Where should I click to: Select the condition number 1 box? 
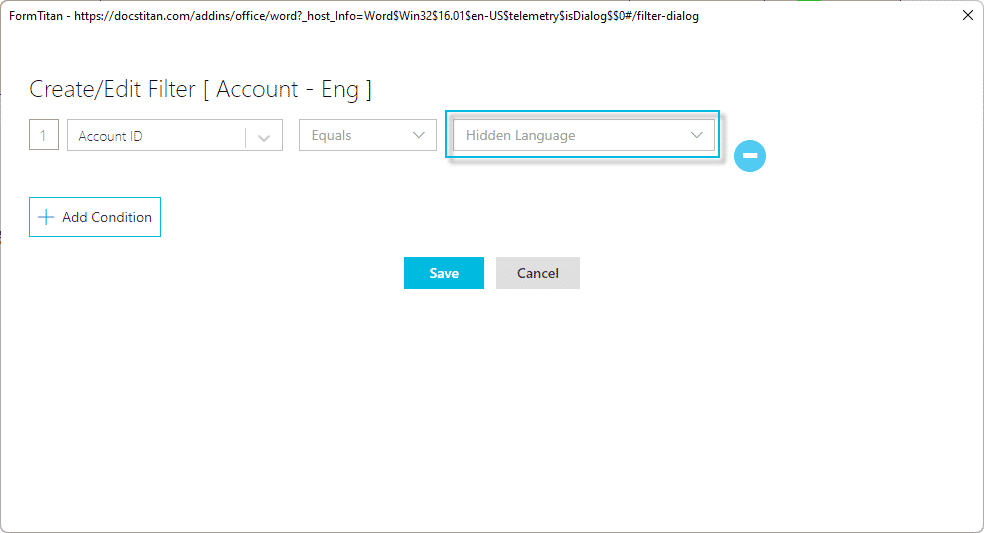[43, 135]
